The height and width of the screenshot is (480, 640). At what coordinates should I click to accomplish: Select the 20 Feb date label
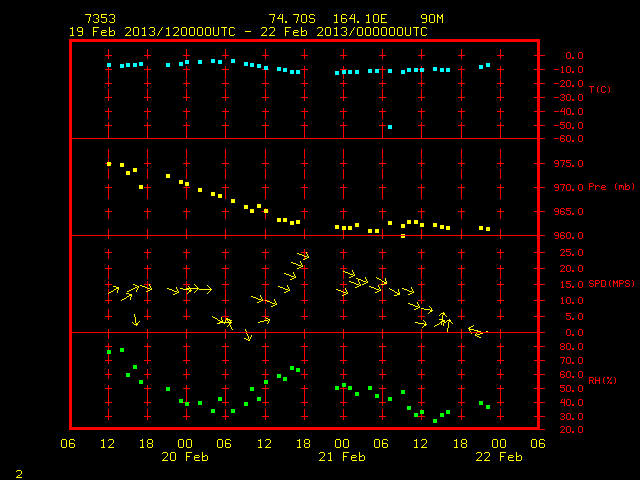(x=185, y=457)
